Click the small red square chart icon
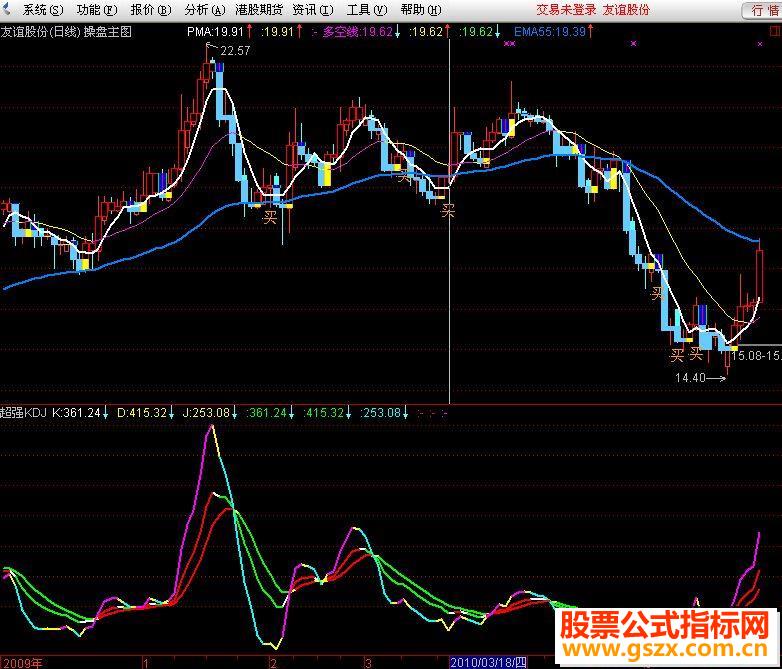782x669 pixels. click(x=775, y=31)
